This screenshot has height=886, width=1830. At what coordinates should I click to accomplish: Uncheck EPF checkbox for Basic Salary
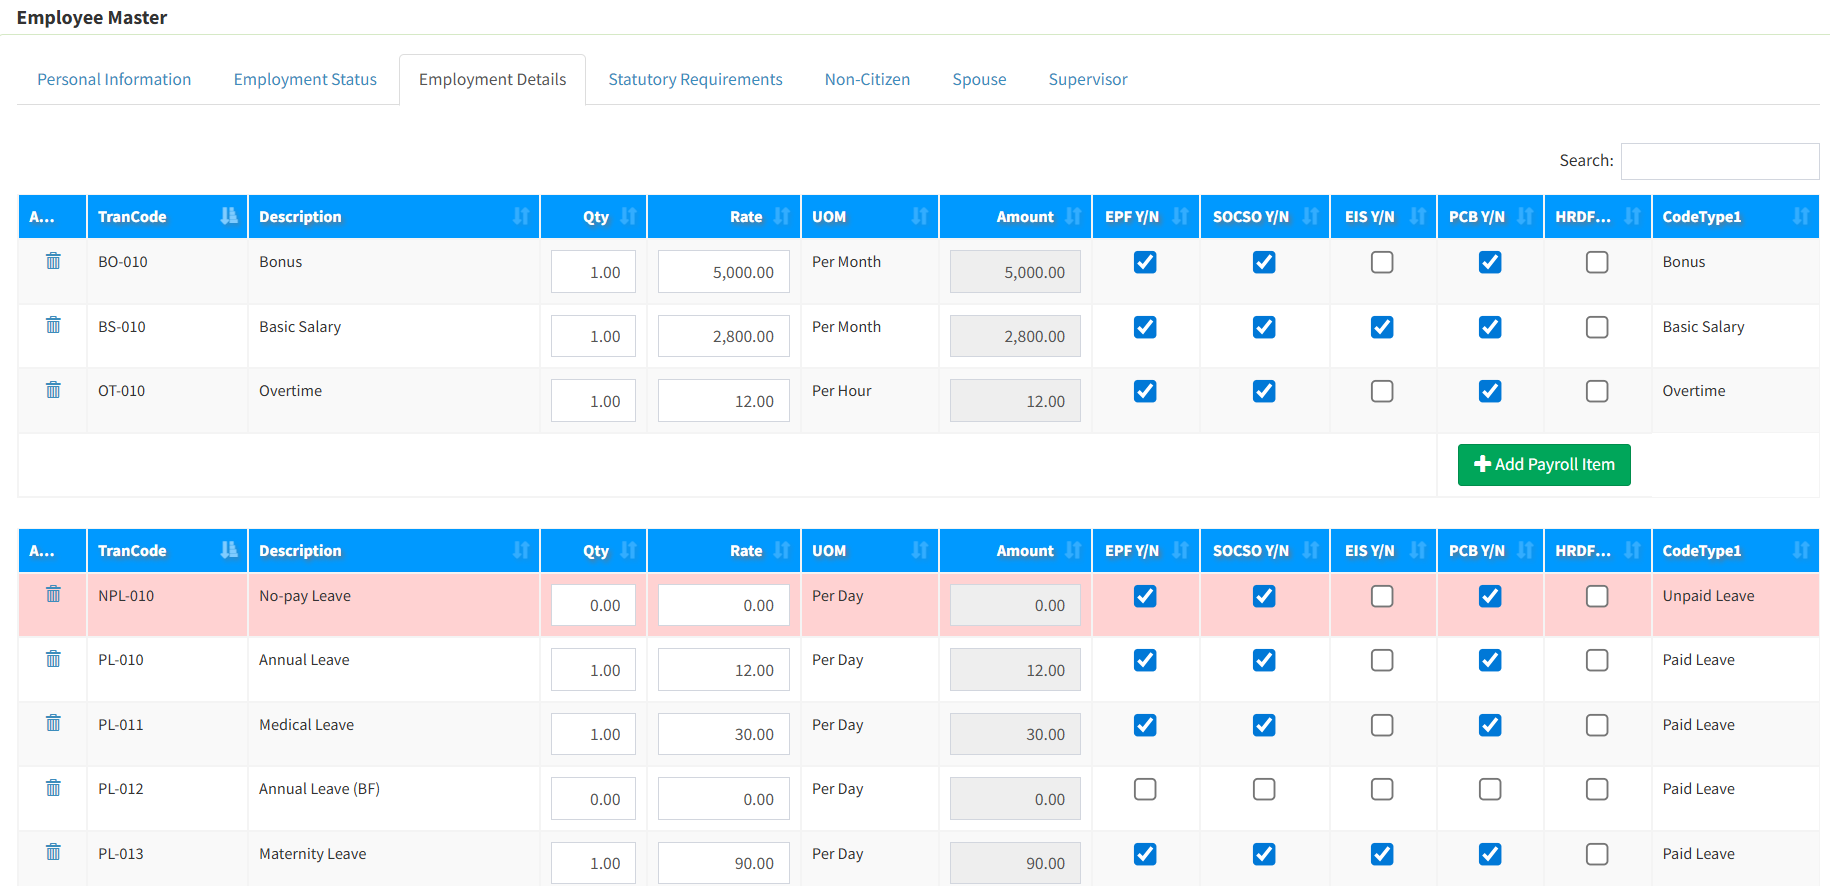[x=1145, y=327]
